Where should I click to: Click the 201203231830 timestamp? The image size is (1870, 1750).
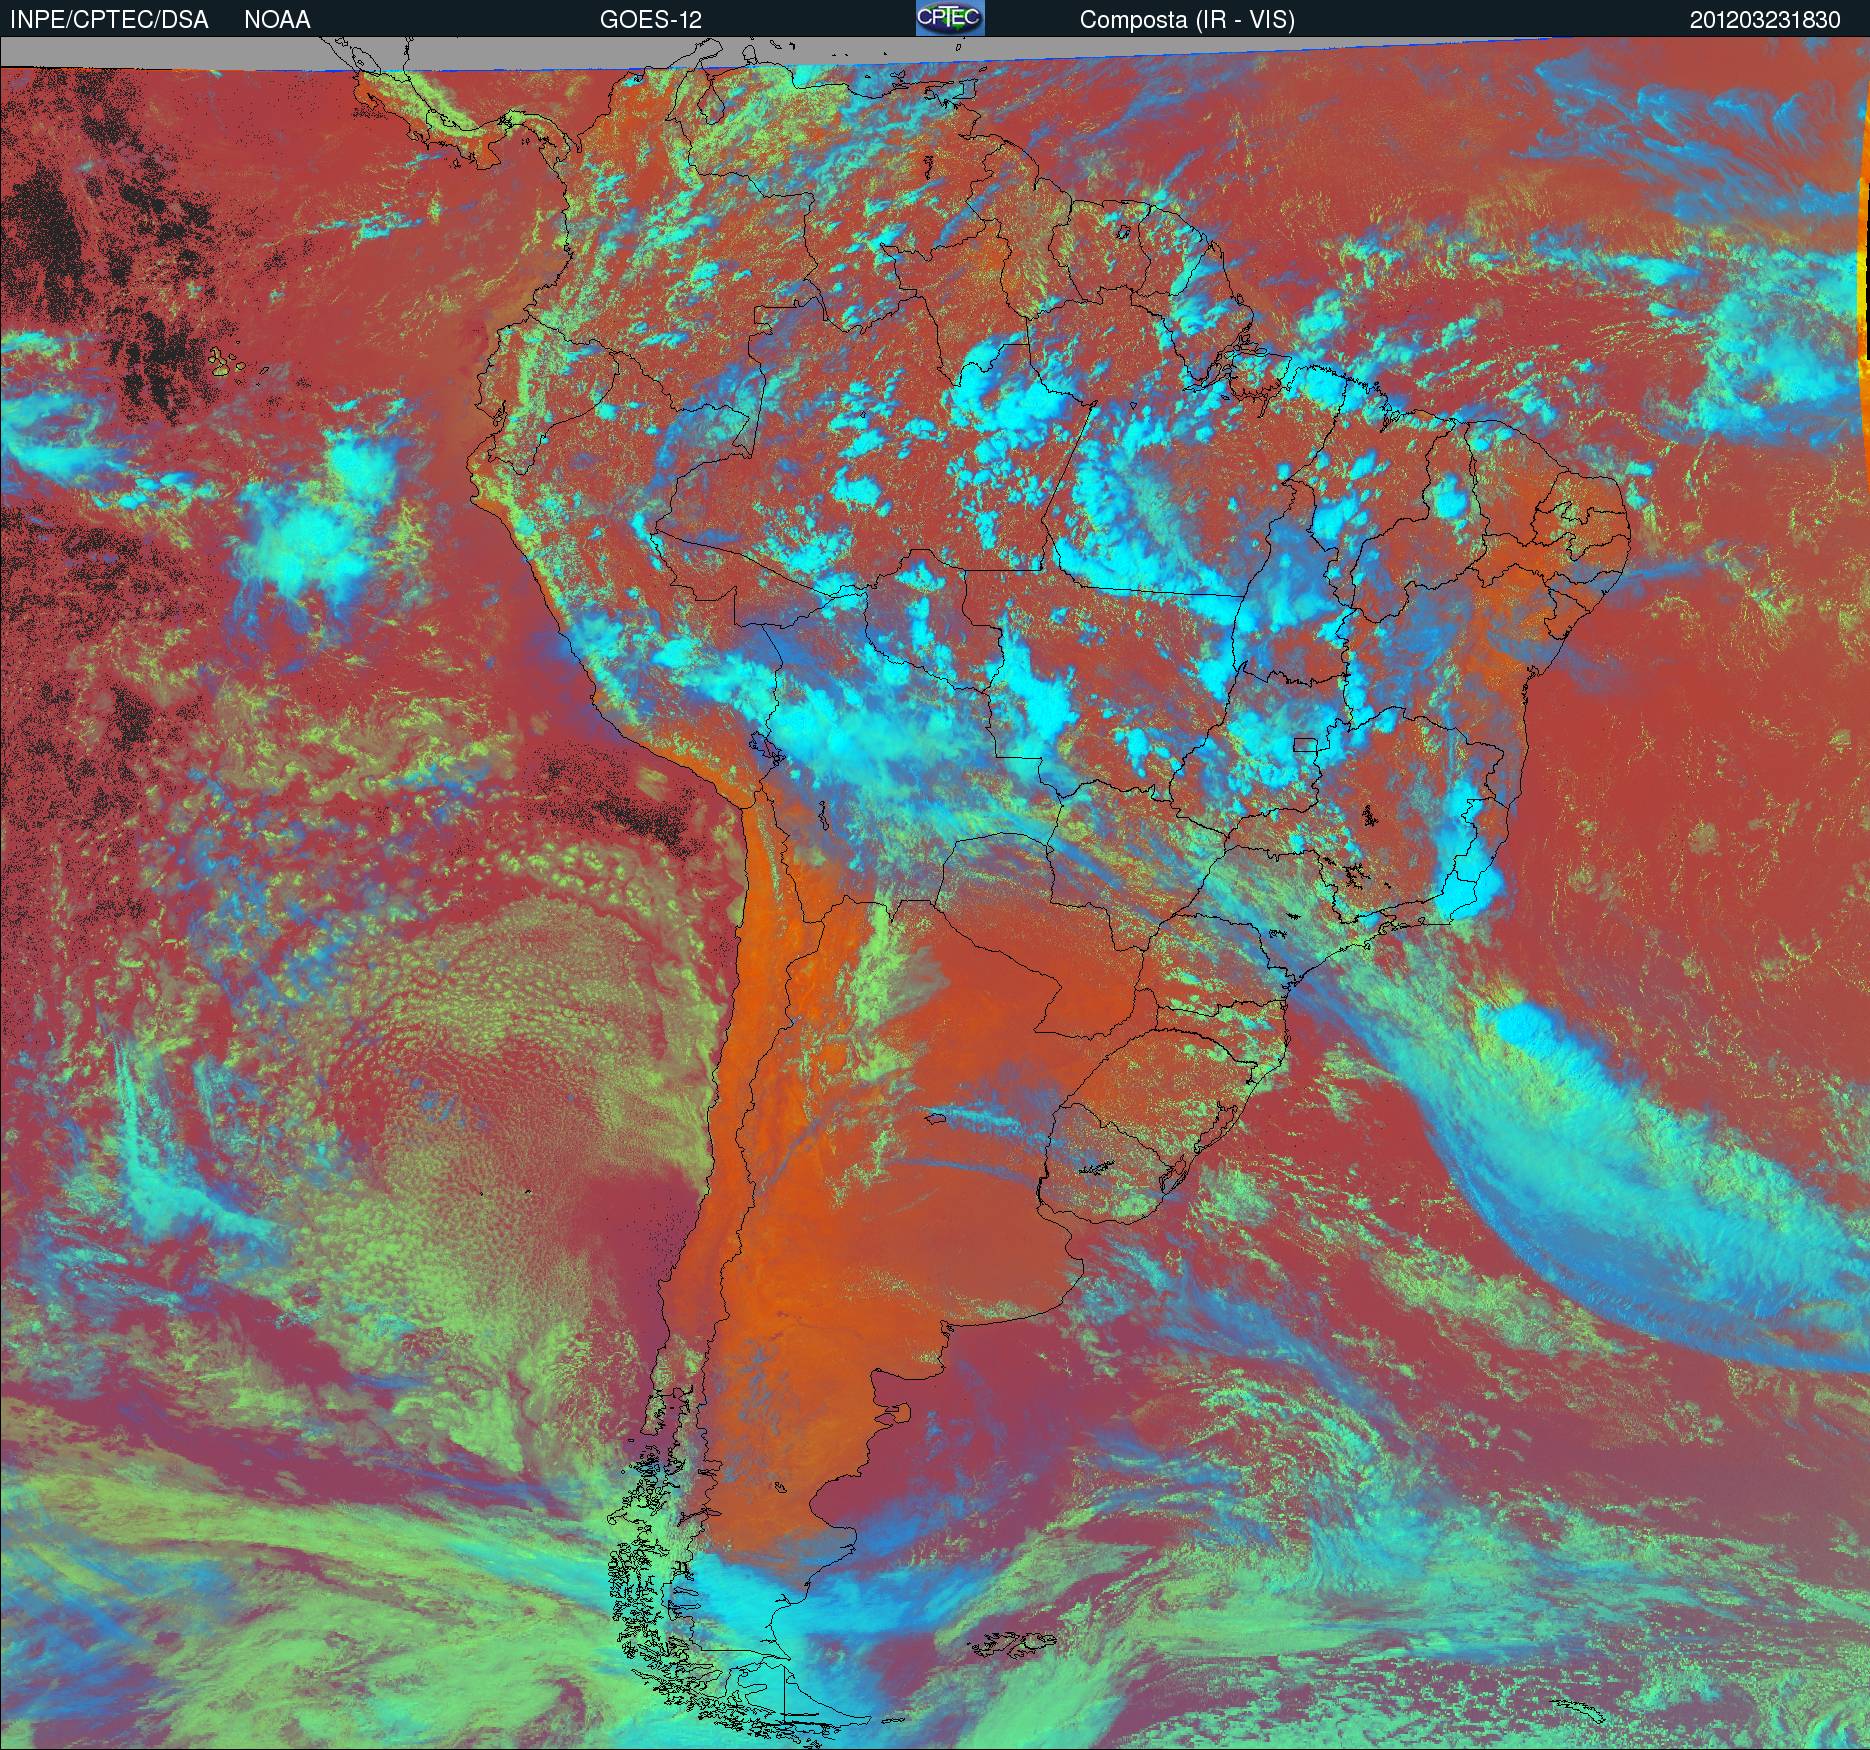pyautogui.click(x=1765, y=20)
